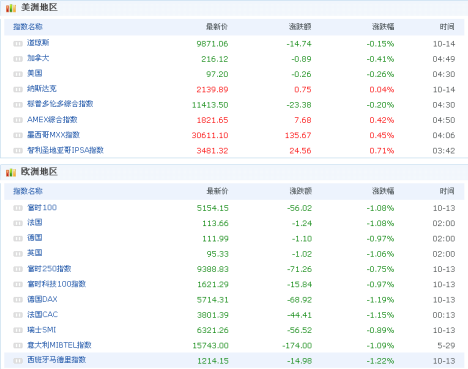Open the 西班牙马德里指数 link

57,360
